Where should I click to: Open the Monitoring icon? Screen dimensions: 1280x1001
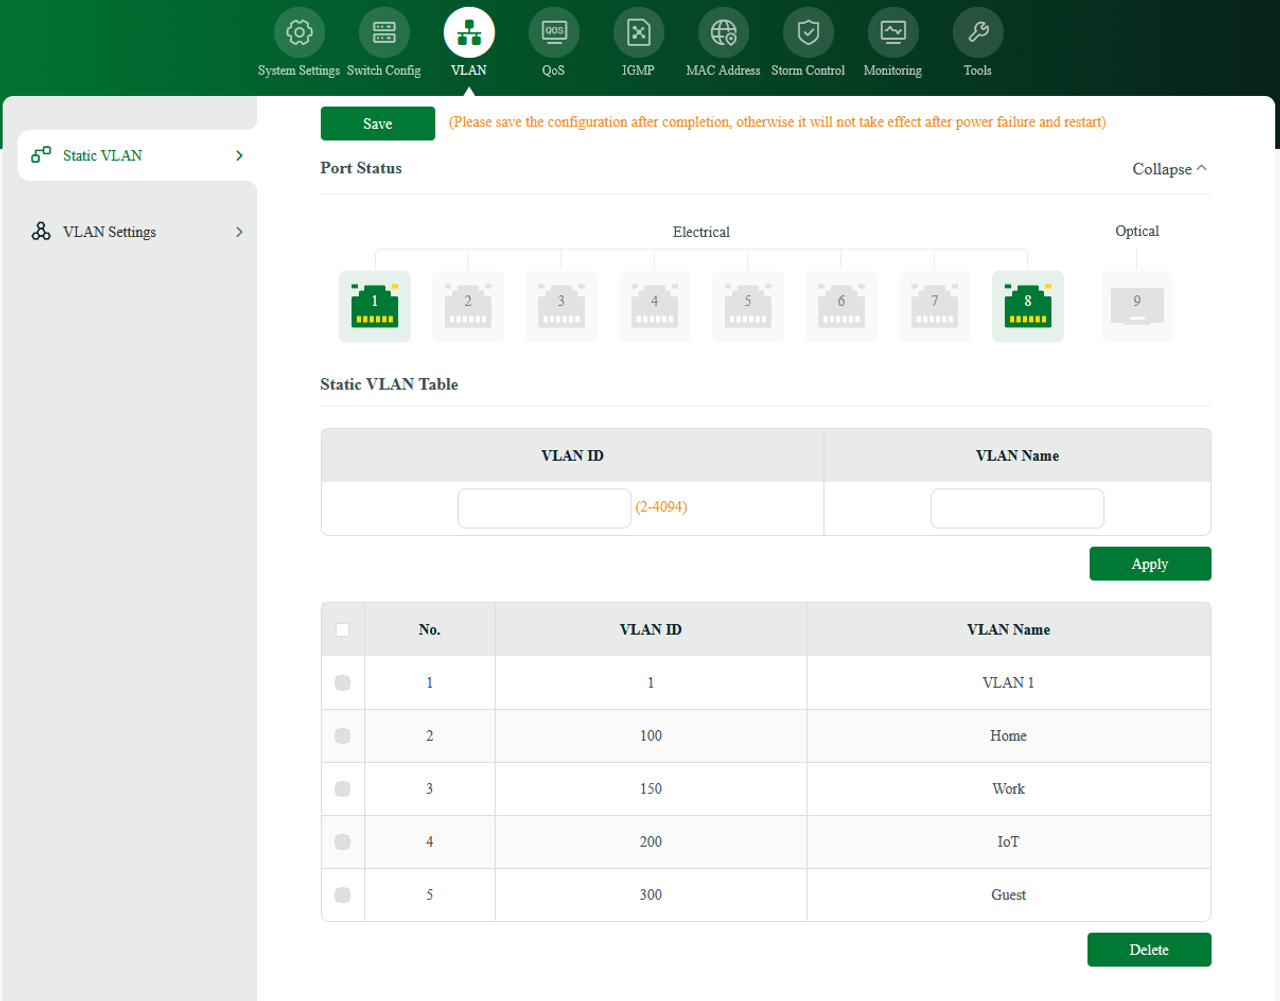point(892,31)
